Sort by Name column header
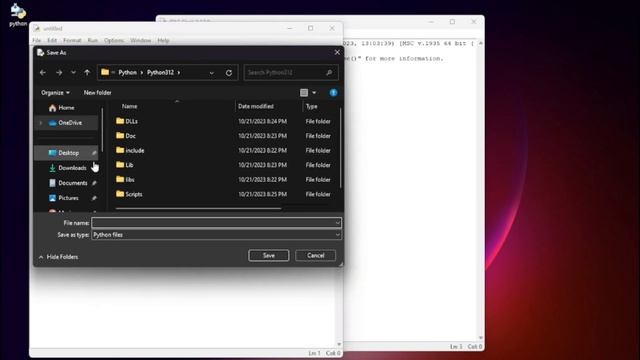This screenshot has height=360, width=640. click(129, 106)
